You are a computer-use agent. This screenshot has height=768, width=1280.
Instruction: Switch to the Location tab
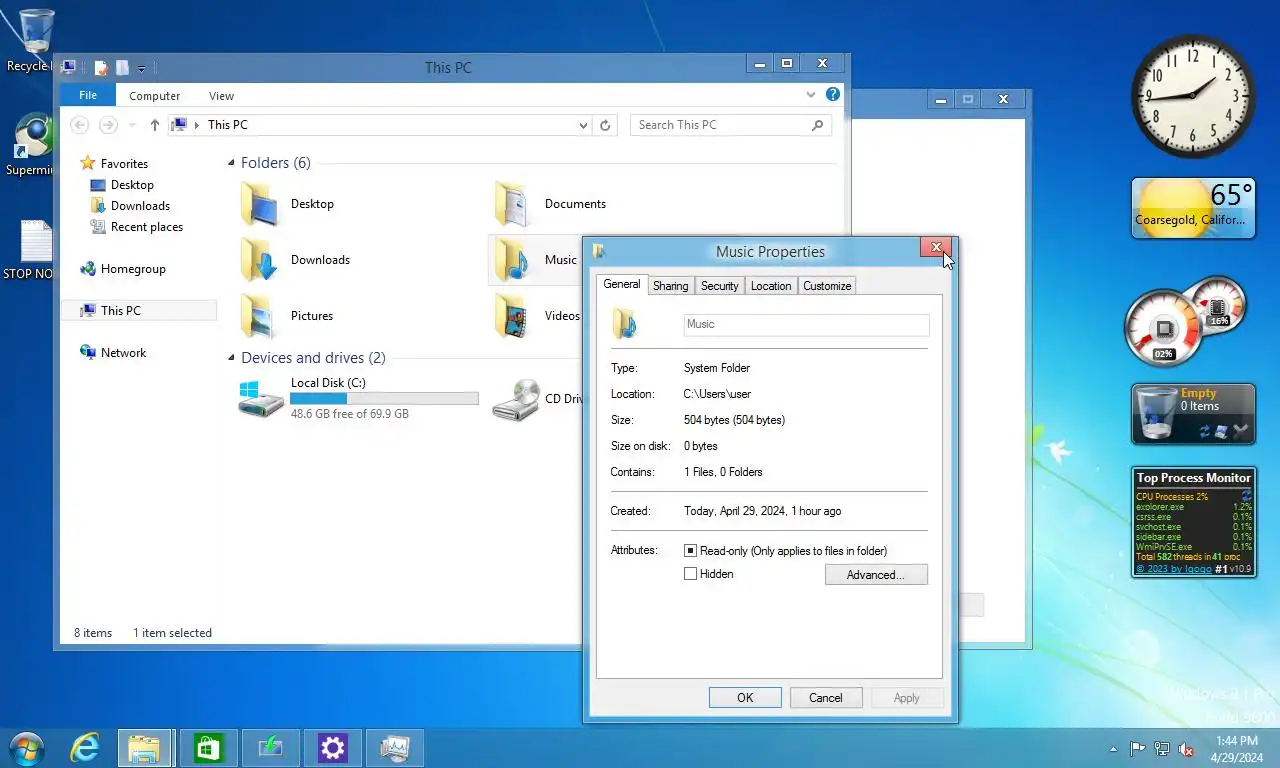point(771,286)
